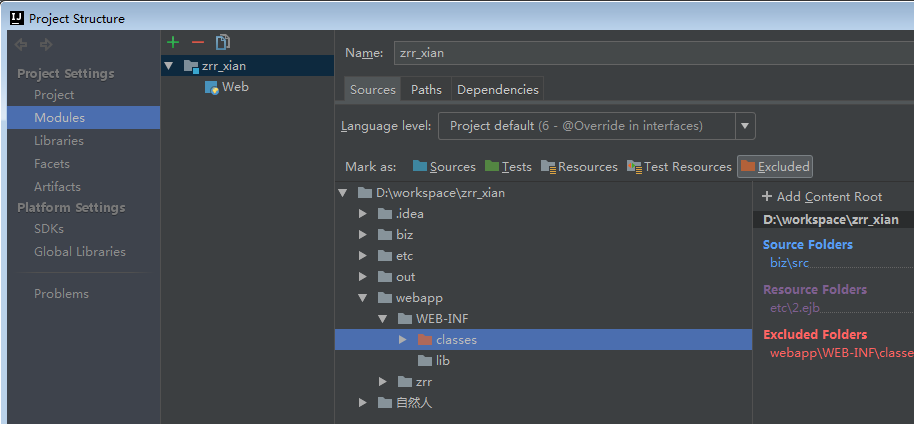This screenshot has width=914, height=424.
Task: Click the biz\src source folder entry
Action: coord(789,263)
